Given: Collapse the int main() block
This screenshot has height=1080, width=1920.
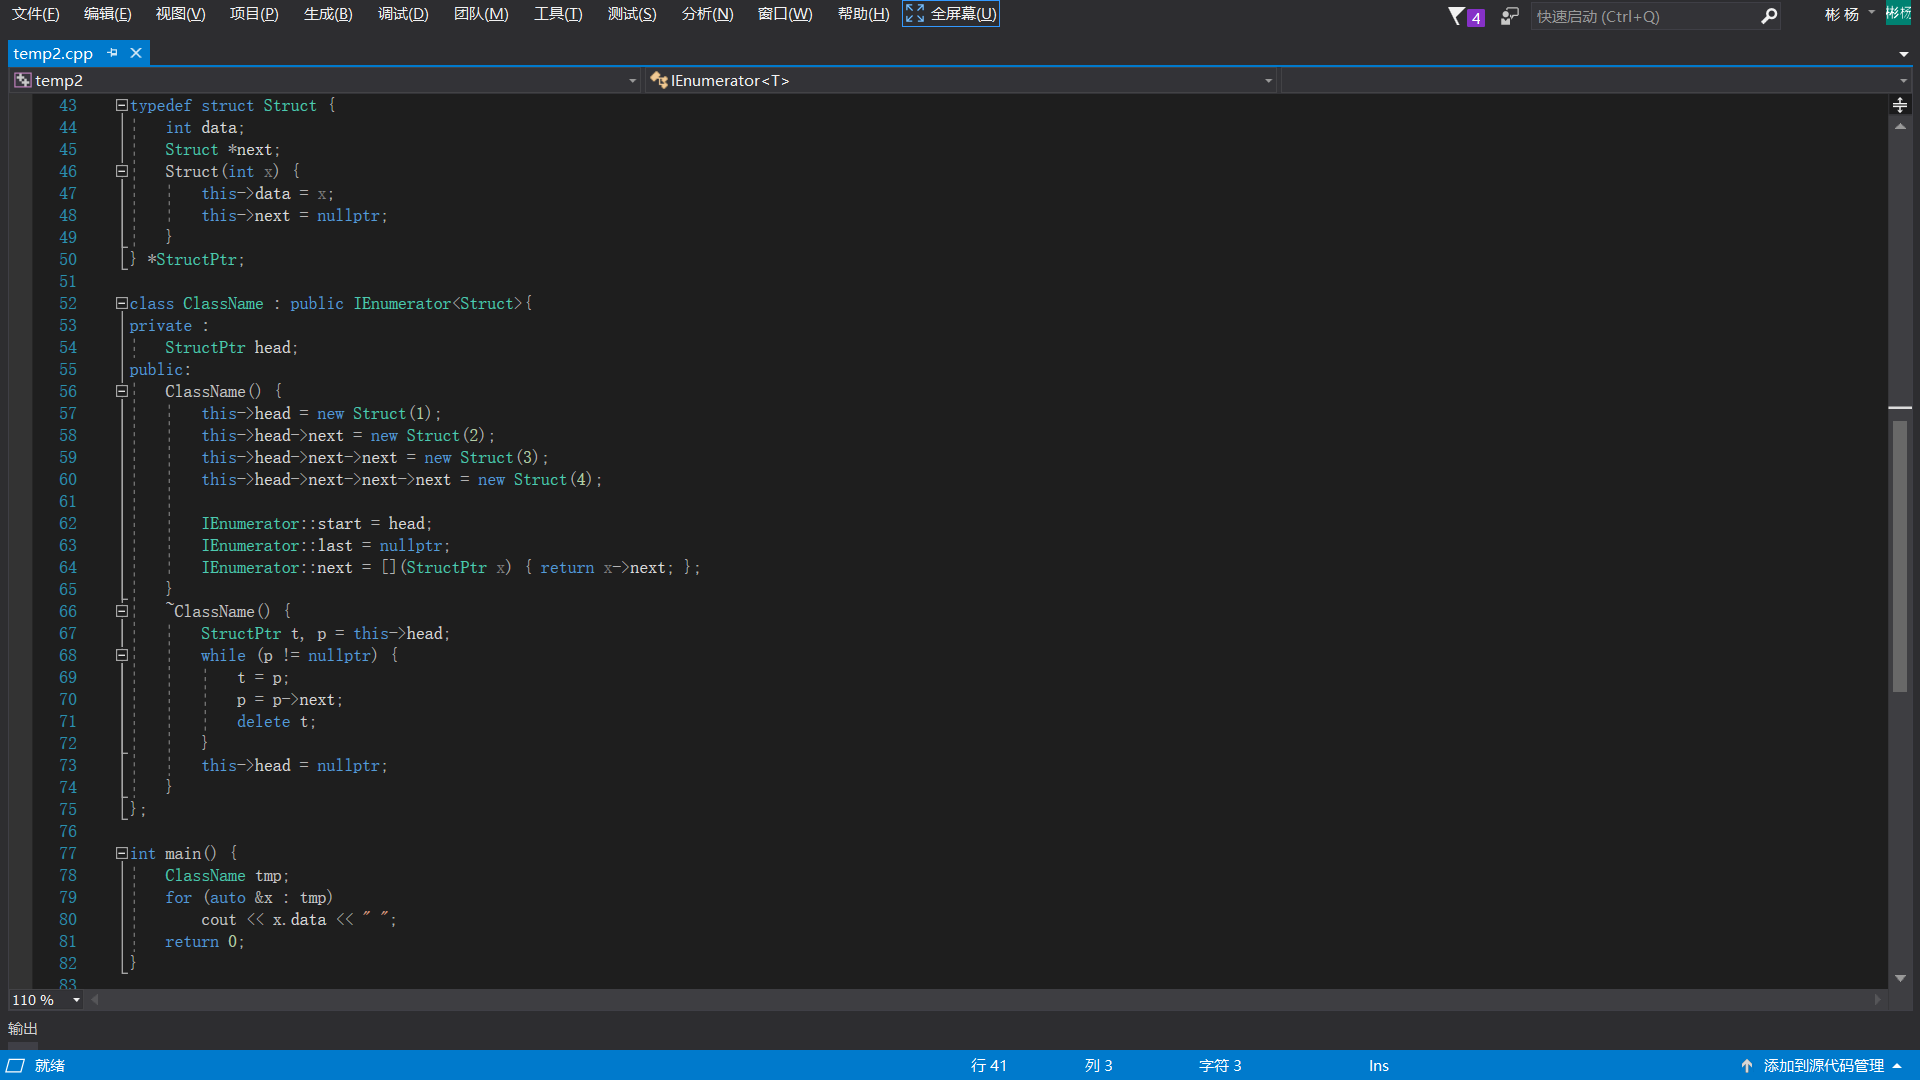Looking at the screenshot, I should (121, 853).
